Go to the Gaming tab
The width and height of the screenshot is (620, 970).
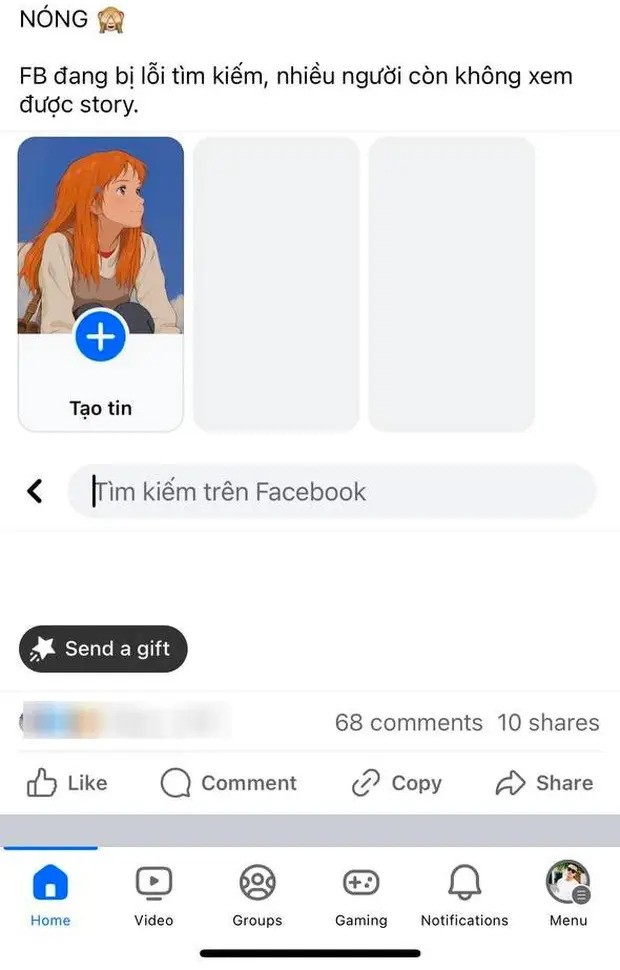[x=361, y=893]
